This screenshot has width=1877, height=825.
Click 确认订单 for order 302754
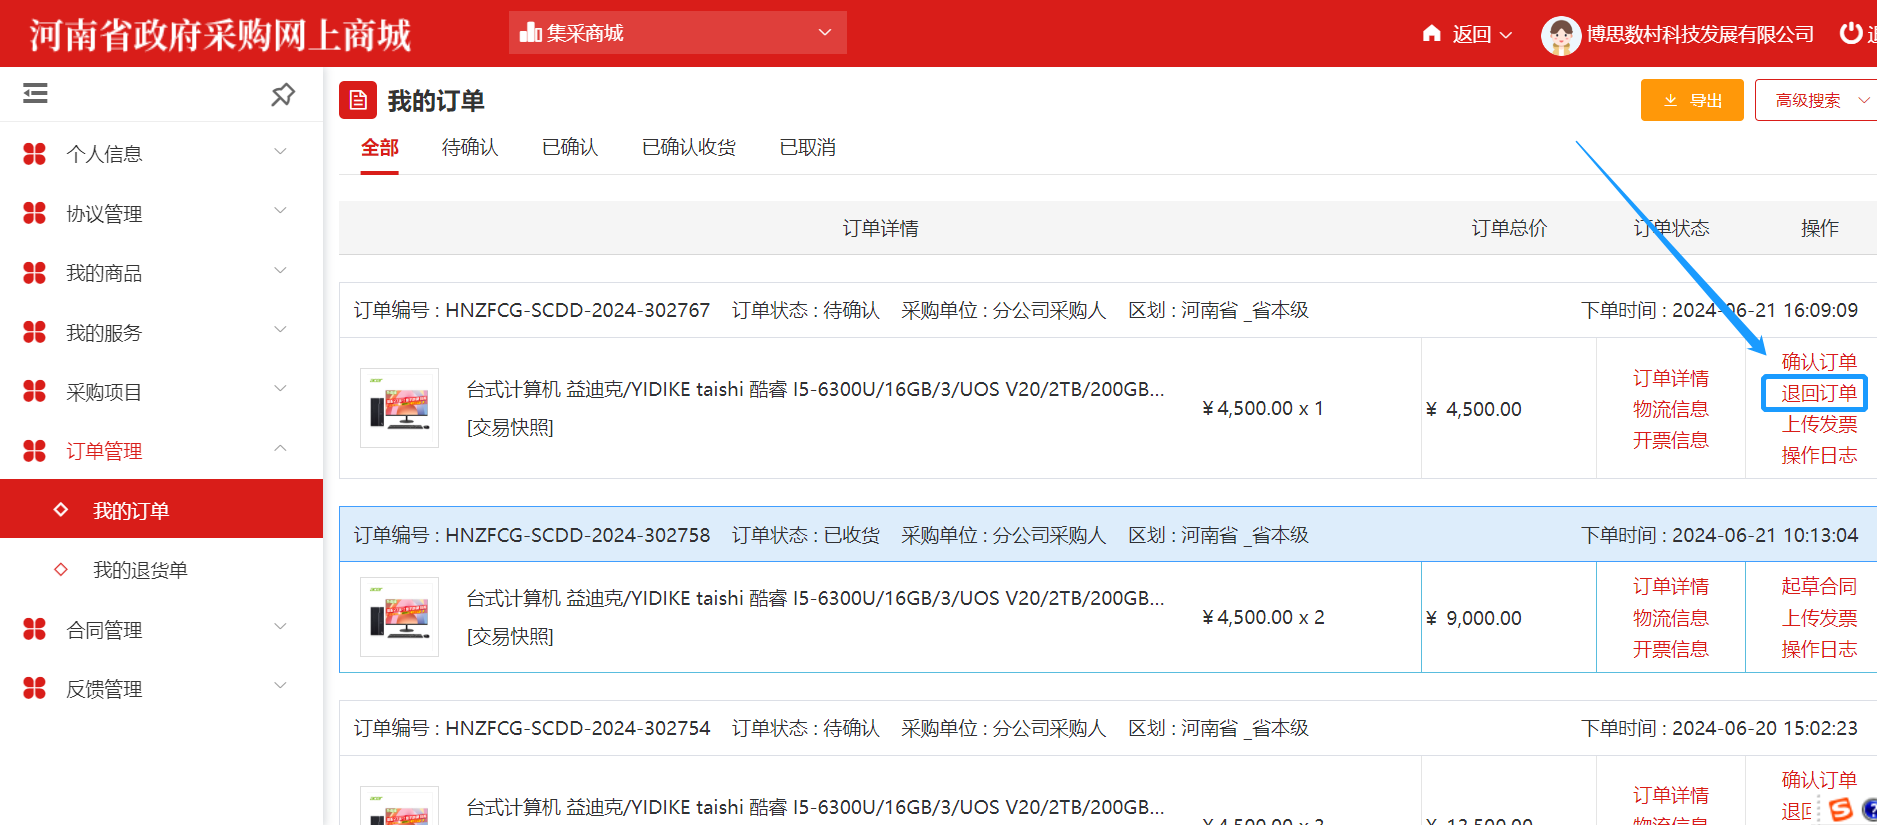coord(1819,780)
